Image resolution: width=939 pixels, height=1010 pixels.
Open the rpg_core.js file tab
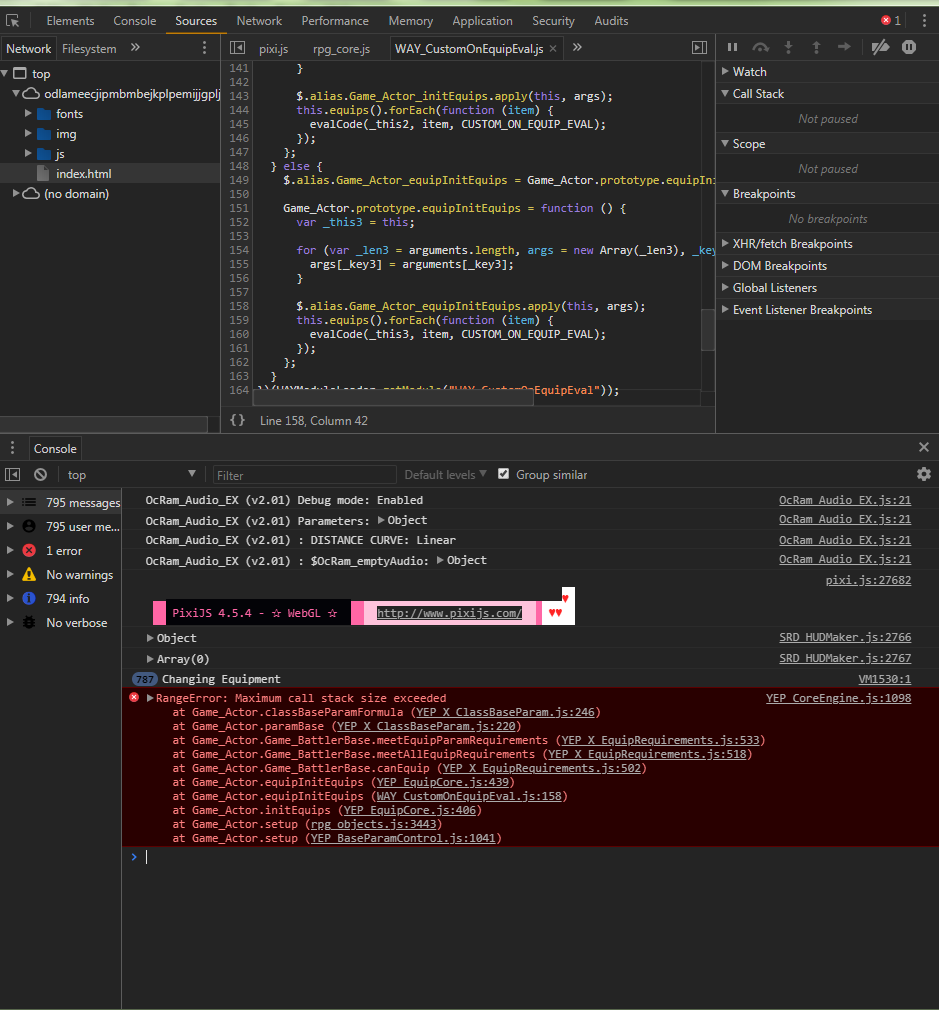[341, 49]
